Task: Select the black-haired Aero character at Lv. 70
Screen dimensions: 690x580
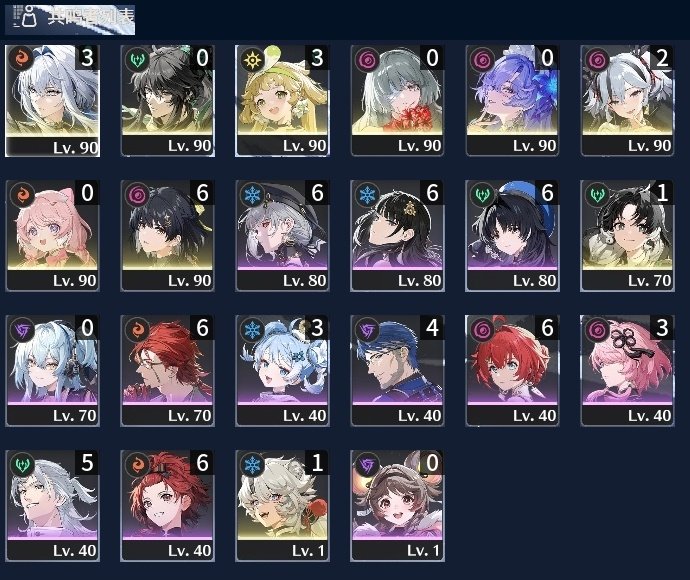Action: point(627,235)
